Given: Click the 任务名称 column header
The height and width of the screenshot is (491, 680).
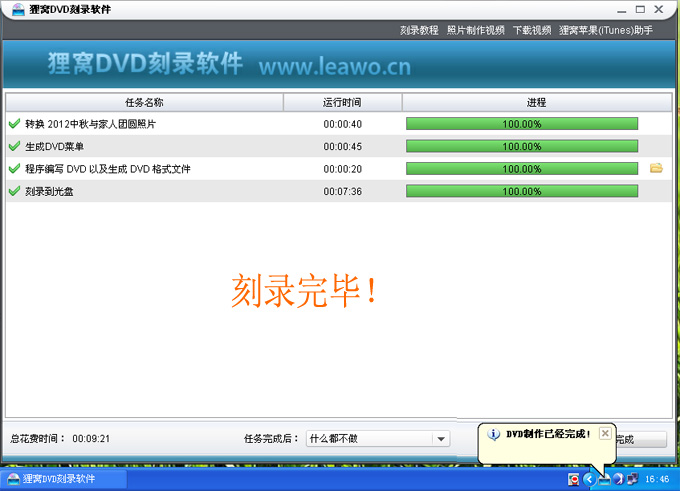Looking at the screenshot, I should pyautogui.click(x=144, y=102).
